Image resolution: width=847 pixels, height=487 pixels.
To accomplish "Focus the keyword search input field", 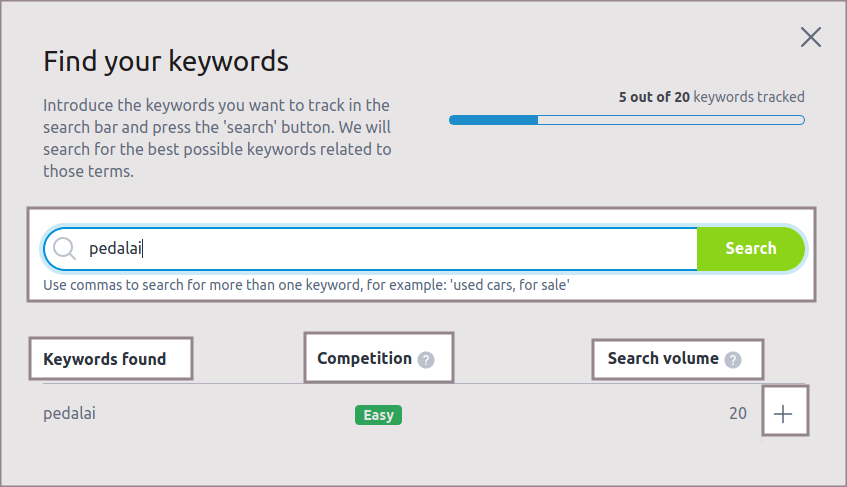I will pos(400,249).
